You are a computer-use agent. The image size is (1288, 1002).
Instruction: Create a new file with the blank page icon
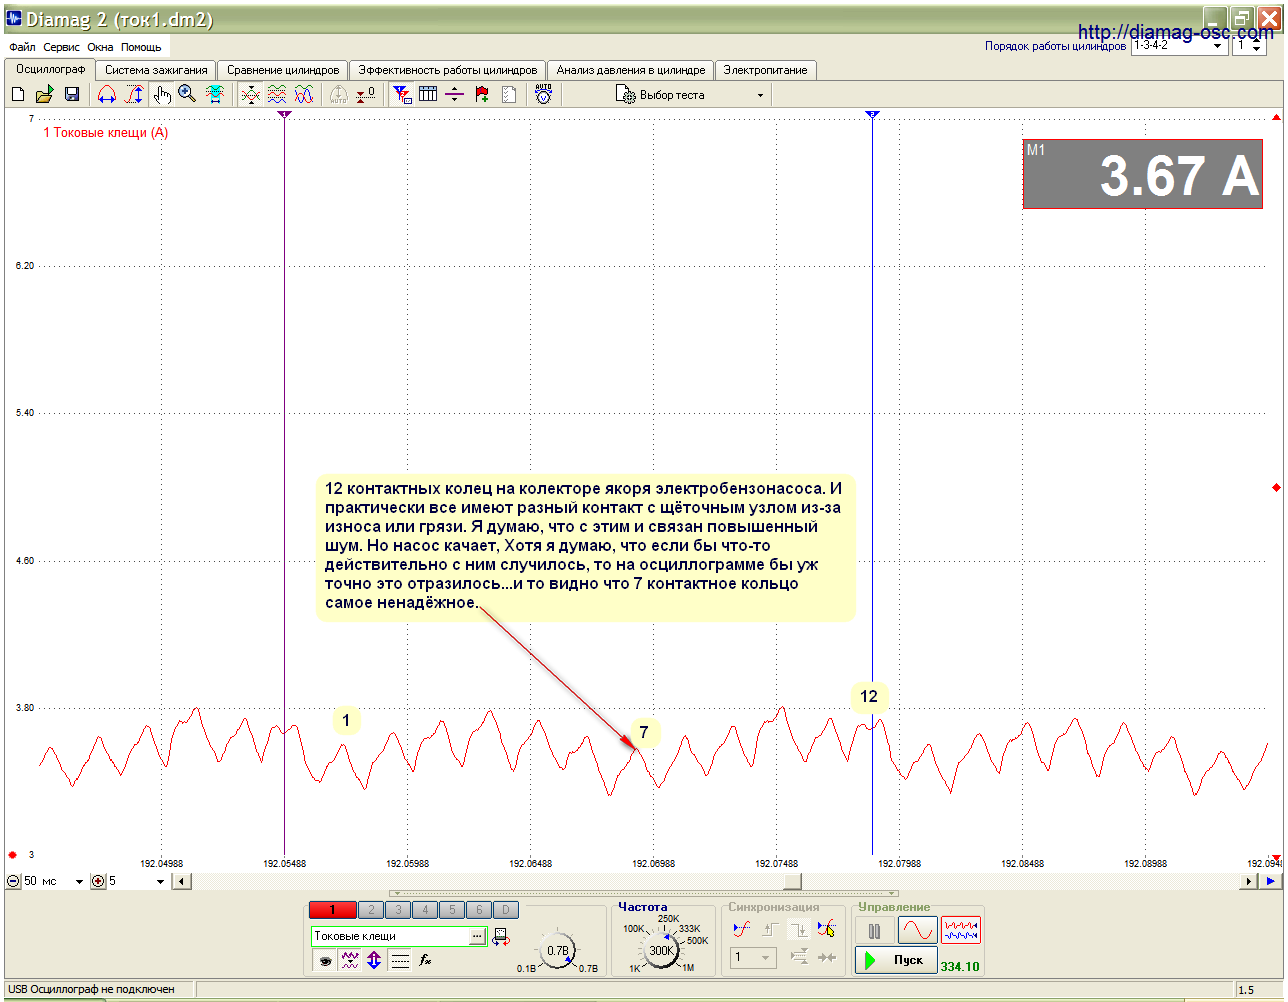[18, 94]
